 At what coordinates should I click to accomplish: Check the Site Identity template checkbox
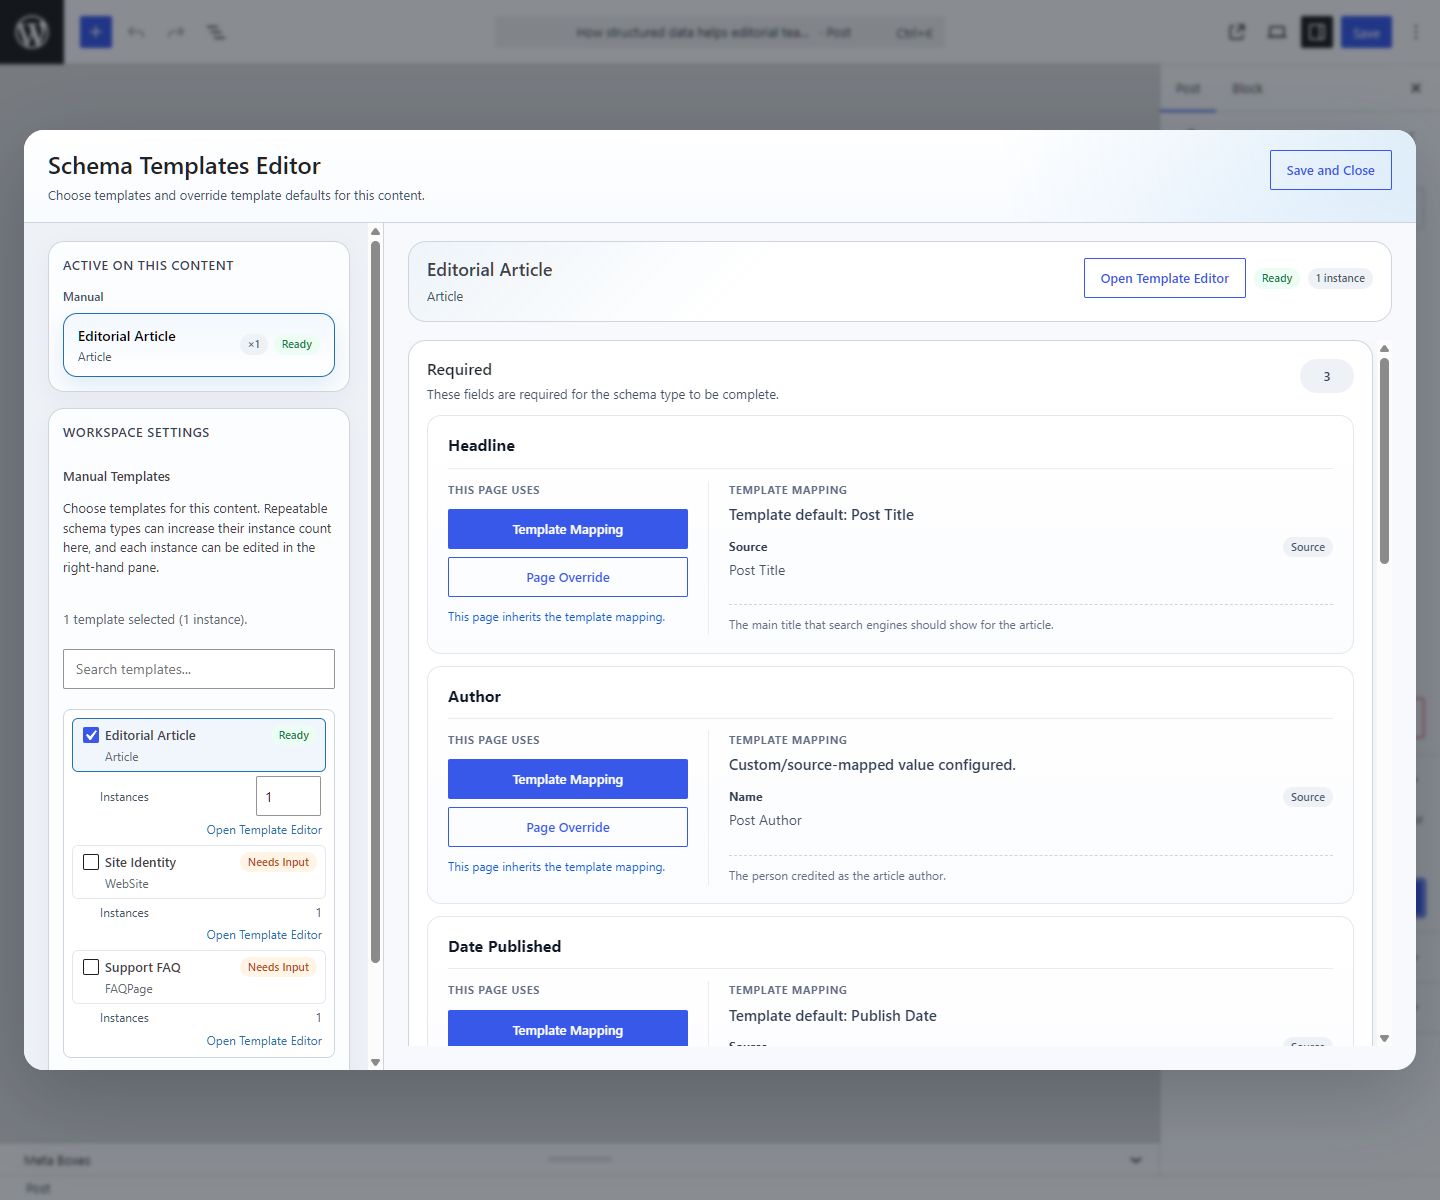coord(91,862)
